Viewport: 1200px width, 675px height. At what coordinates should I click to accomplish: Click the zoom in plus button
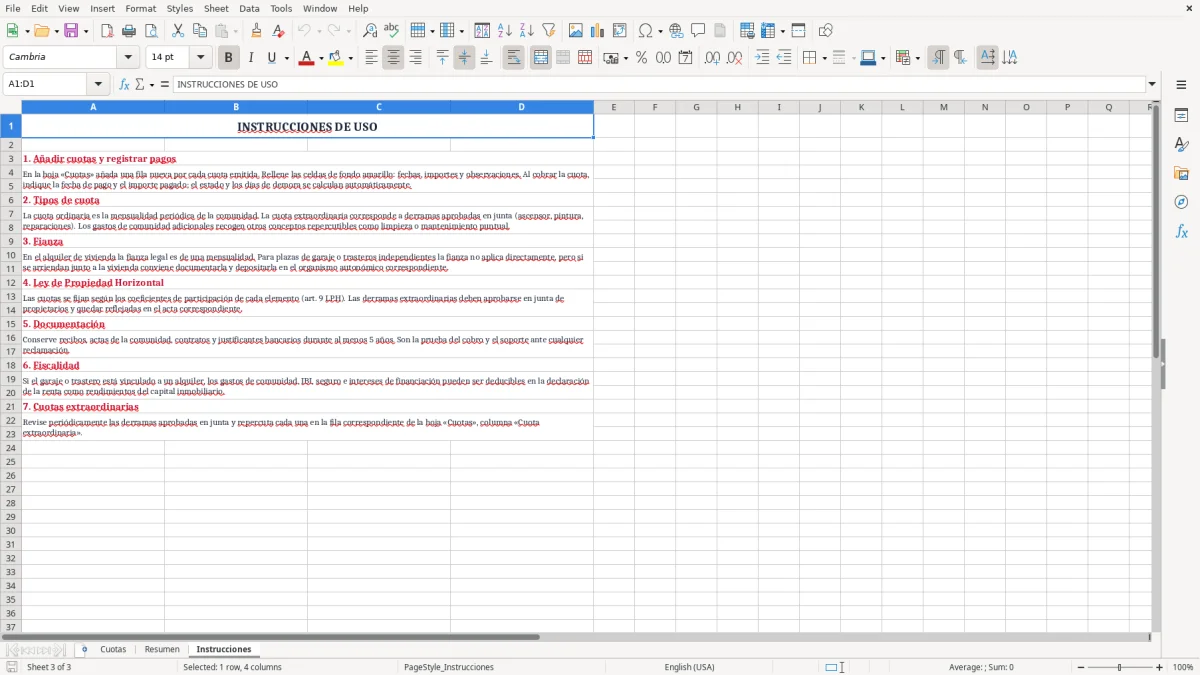(x=1160, y=667)
